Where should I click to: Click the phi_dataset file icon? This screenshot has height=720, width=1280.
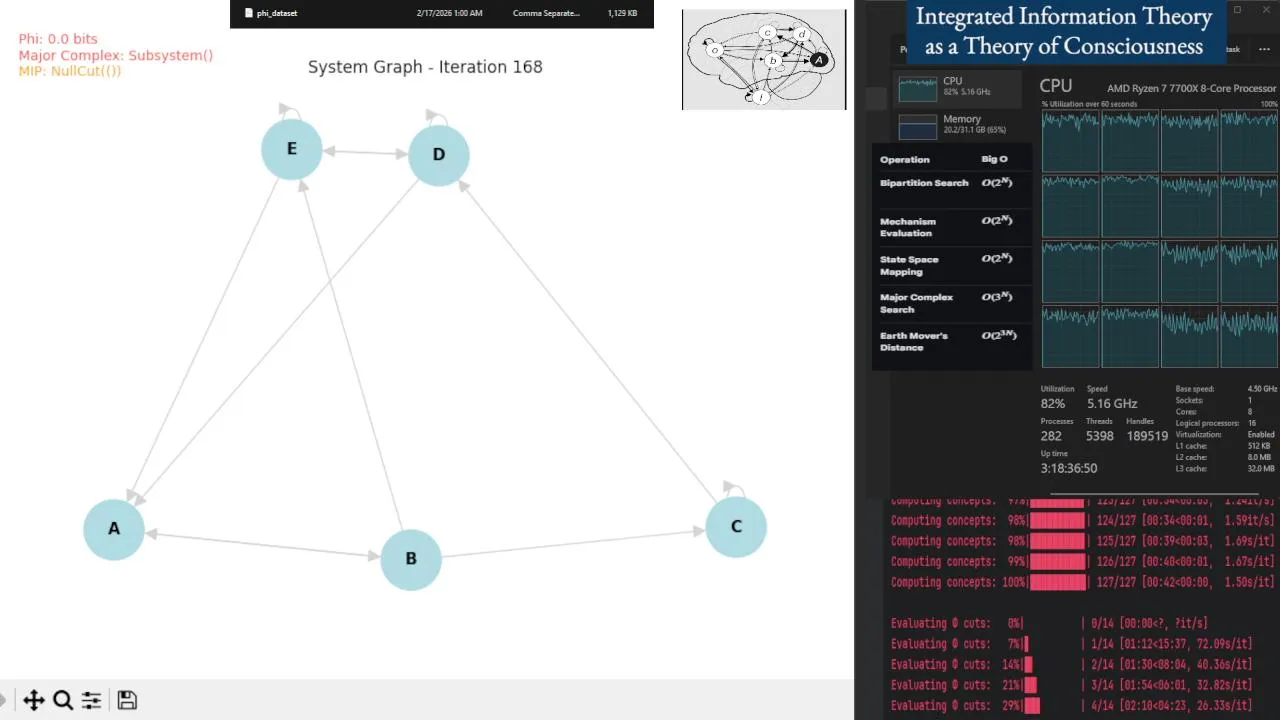point(249,13)
